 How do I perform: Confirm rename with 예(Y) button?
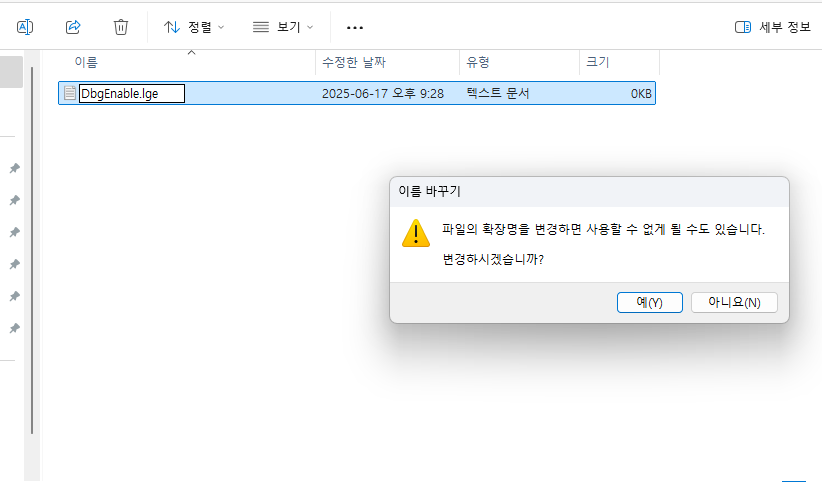[x=650, y=302]
